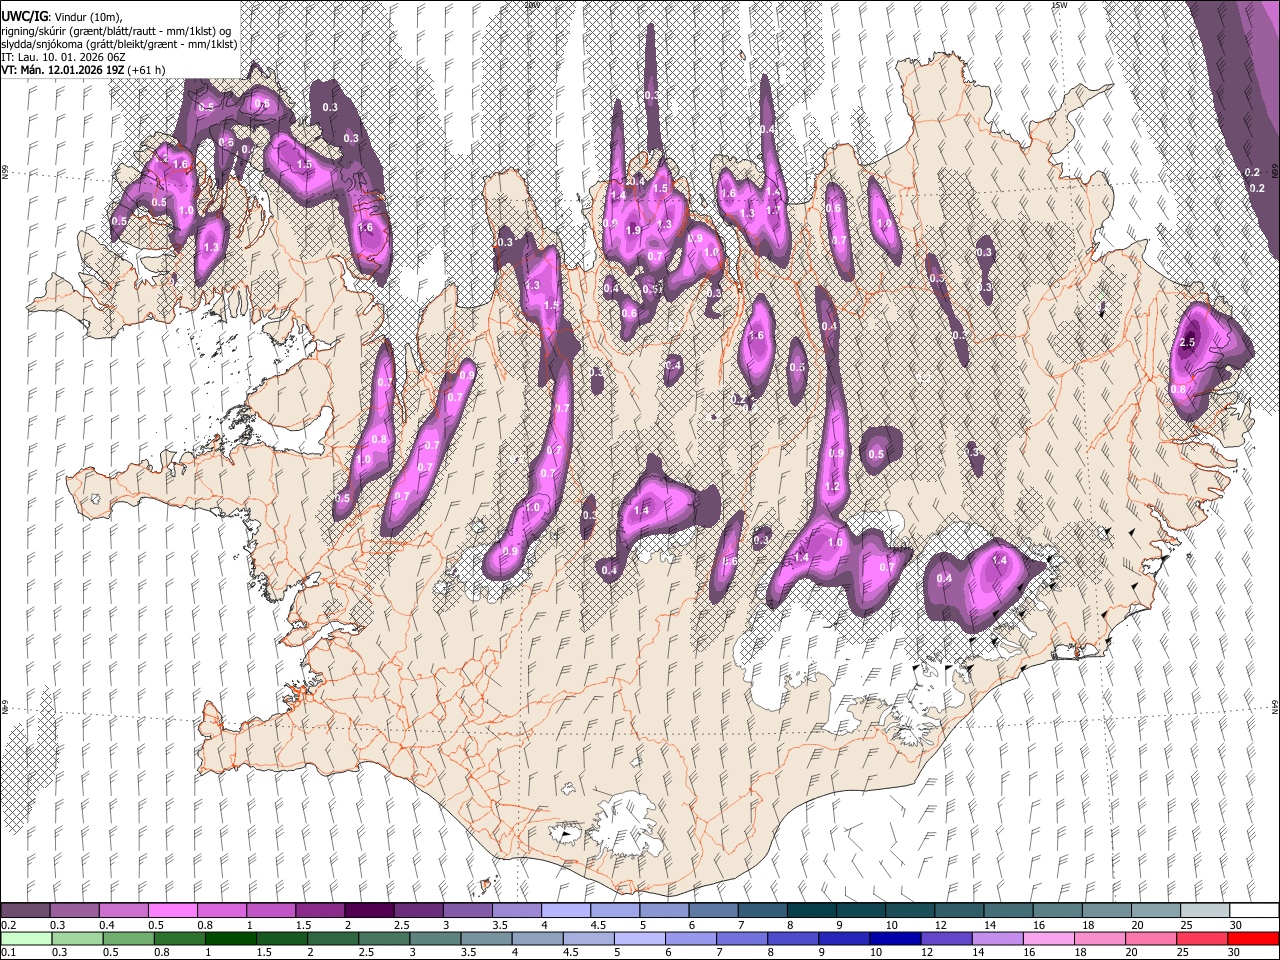Viewport: 1280px width, 960px height.
Task: Click the red 30 swatch in rain legend
Action: point(1253,938)
